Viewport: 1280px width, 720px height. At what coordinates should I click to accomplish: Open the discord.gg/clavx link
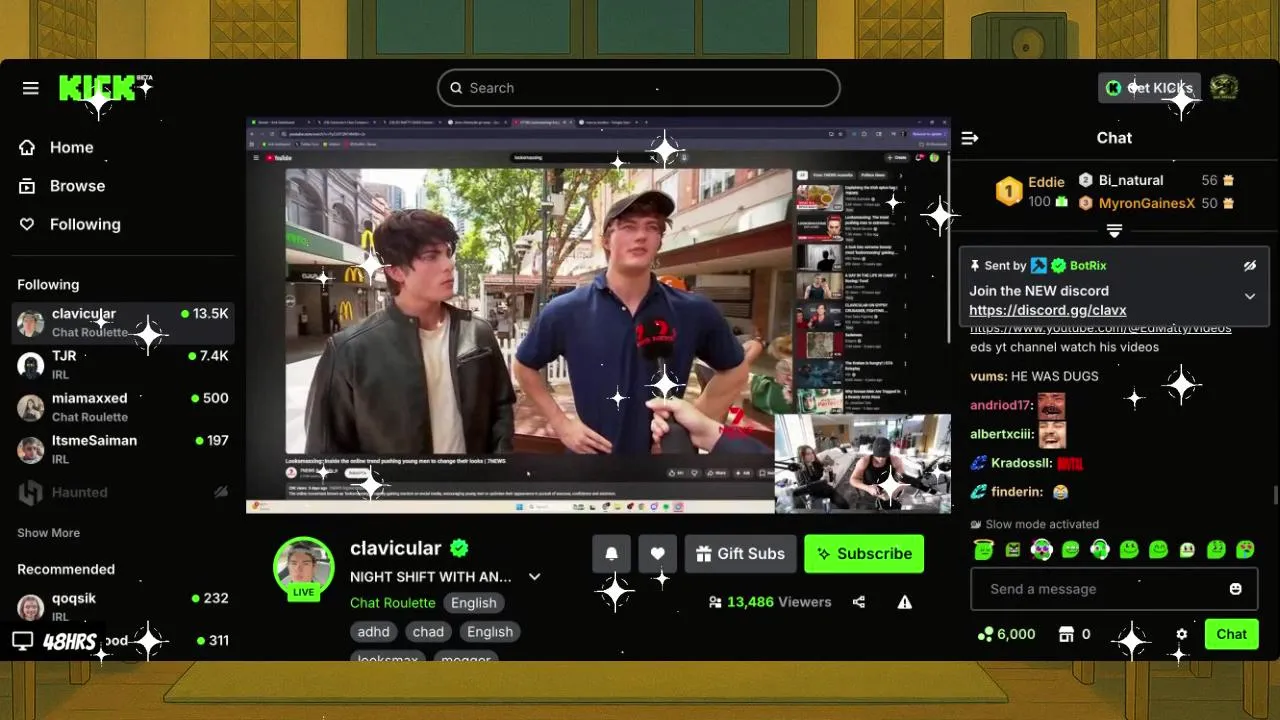click(1047, 310)
